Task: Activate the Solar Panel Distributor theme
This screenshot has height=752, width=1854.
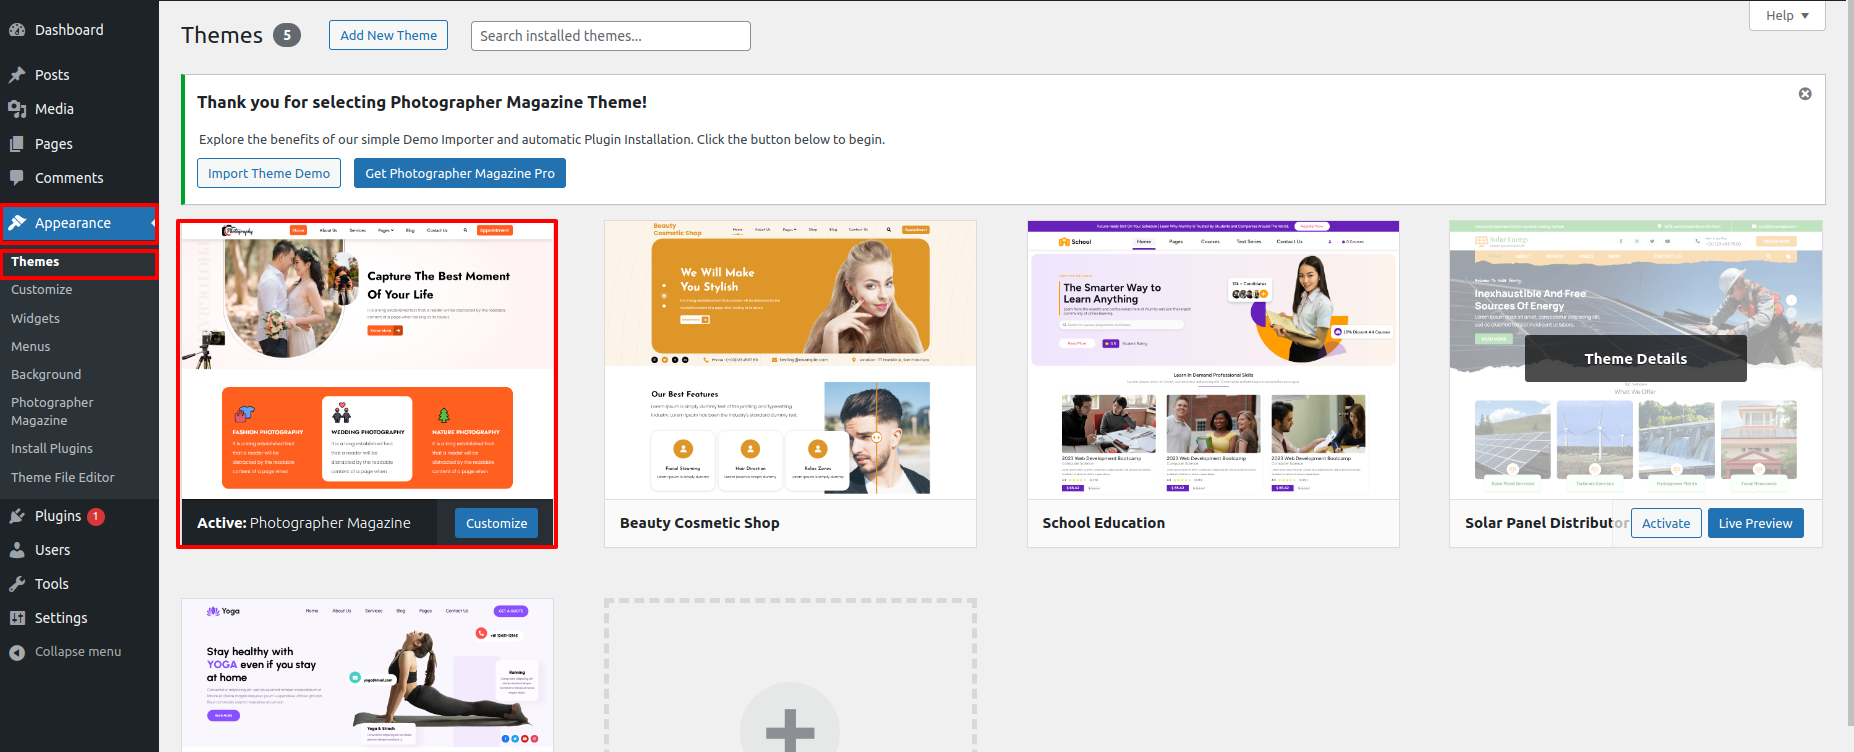Action: point(1666,523)
